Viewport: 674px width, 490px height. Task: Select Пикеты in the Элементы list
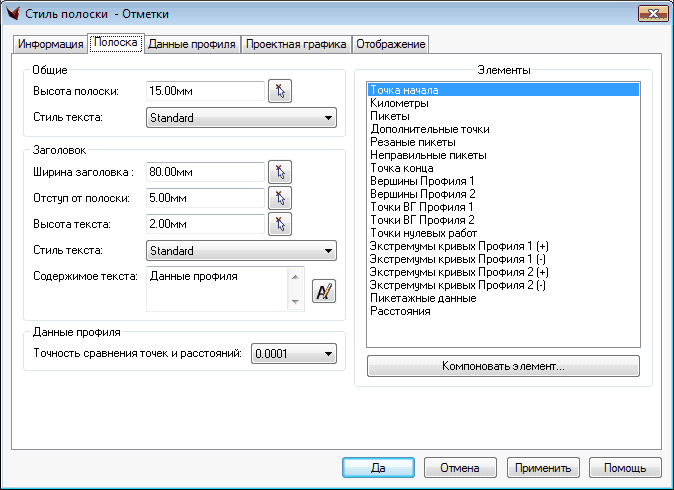[389, 116]
